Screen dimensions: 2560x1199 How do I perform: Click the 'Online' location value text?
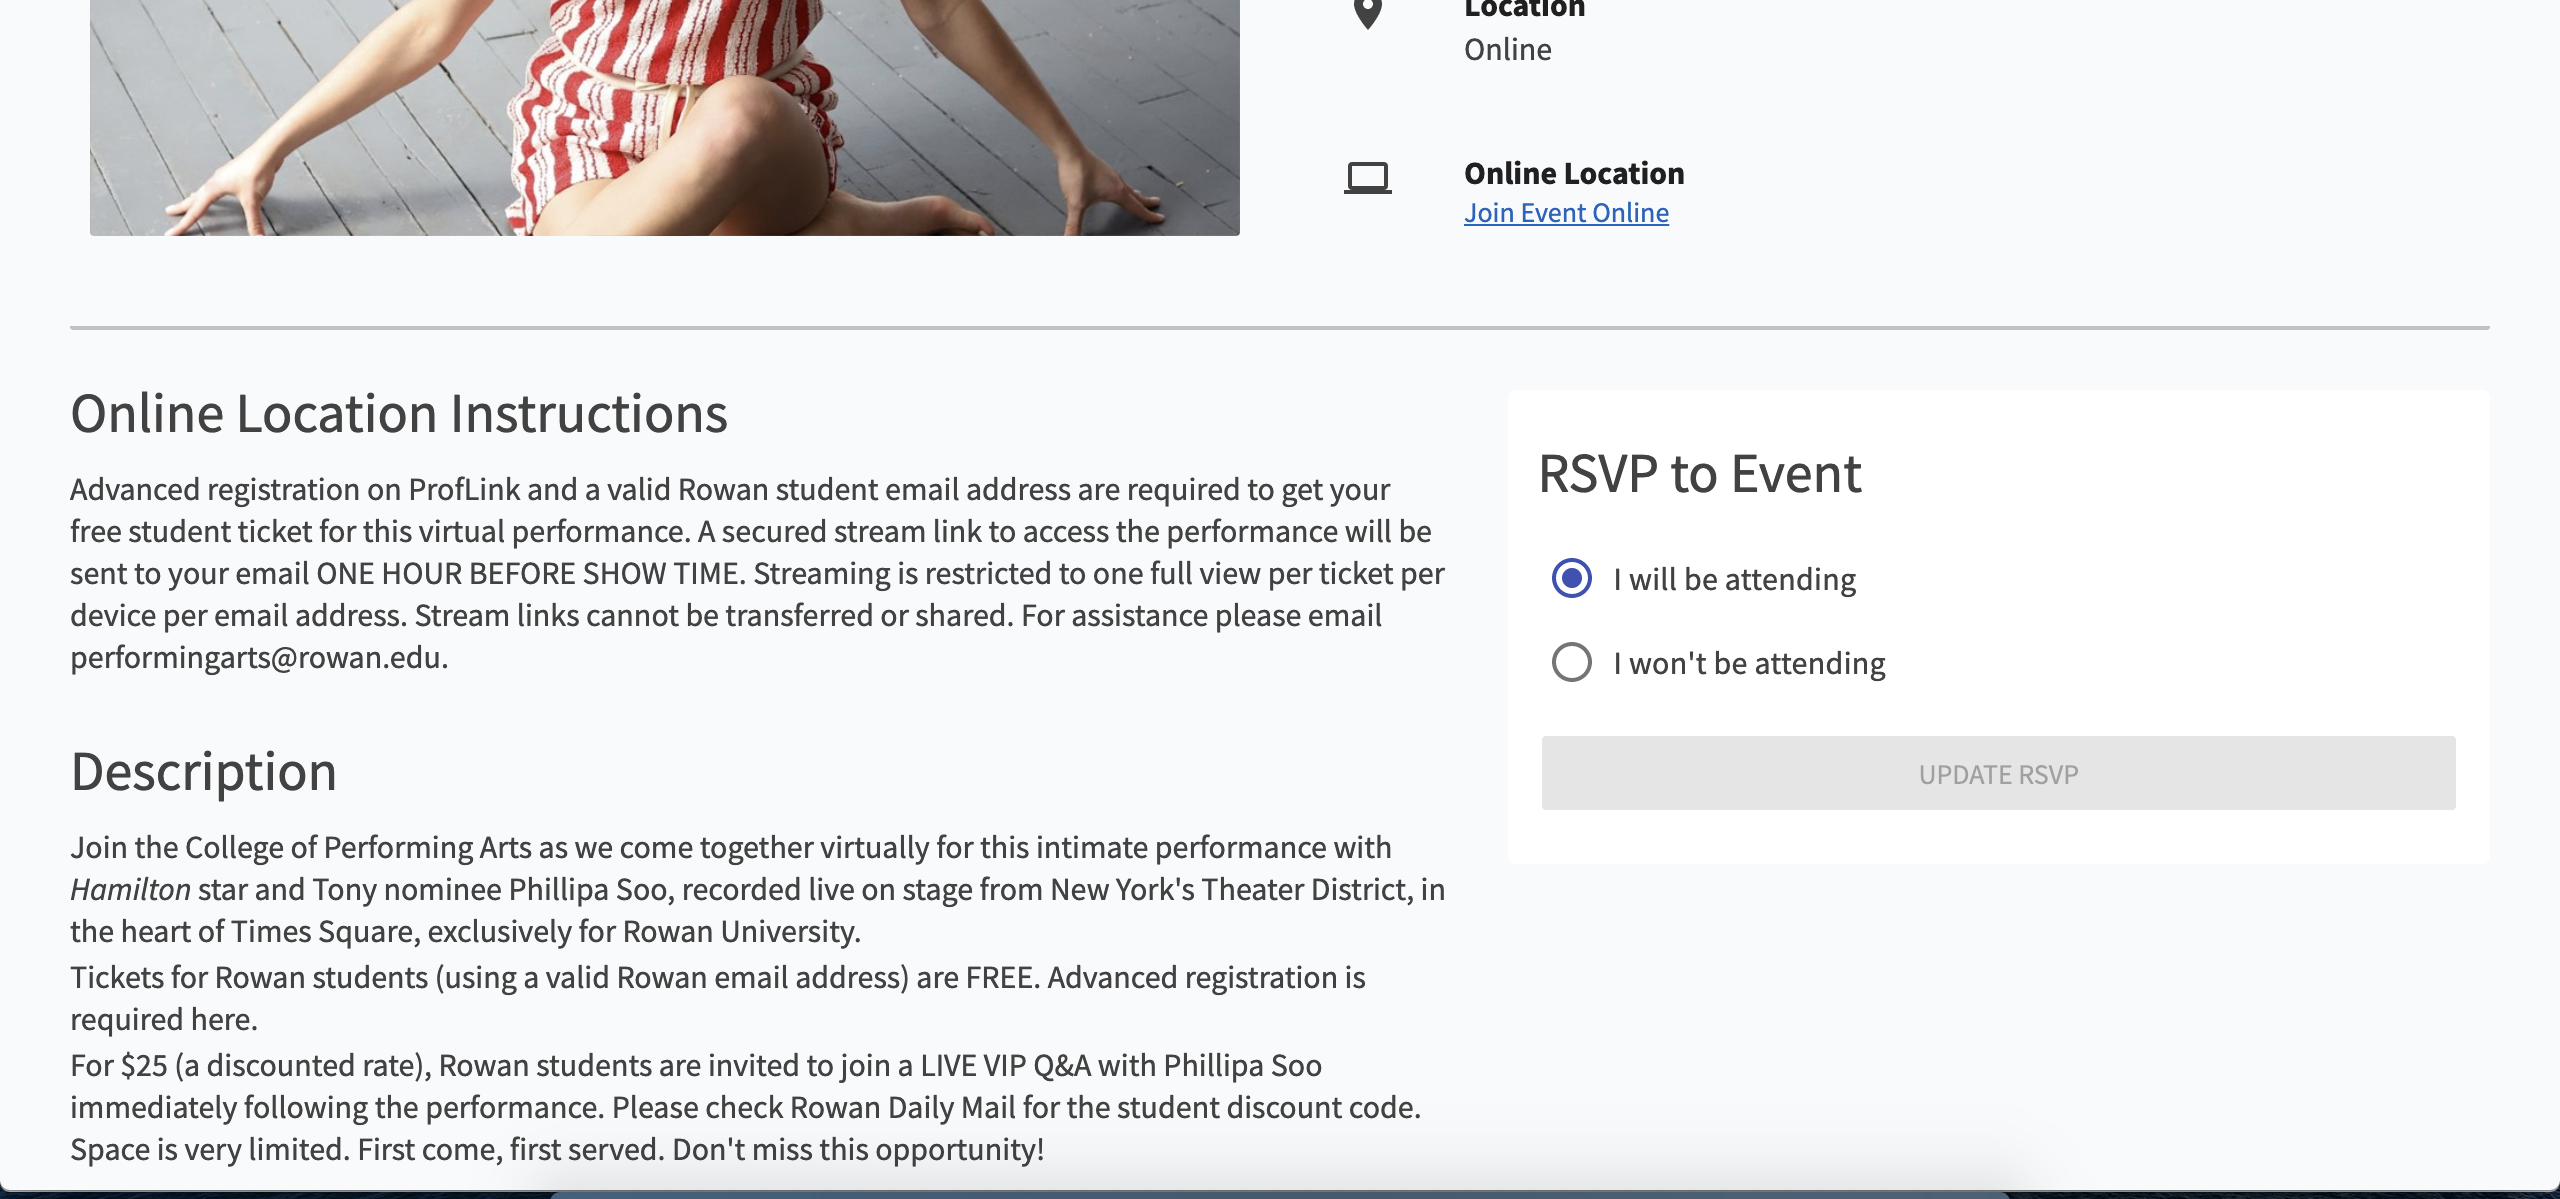pyautogui.click(x=1508, y=50)
